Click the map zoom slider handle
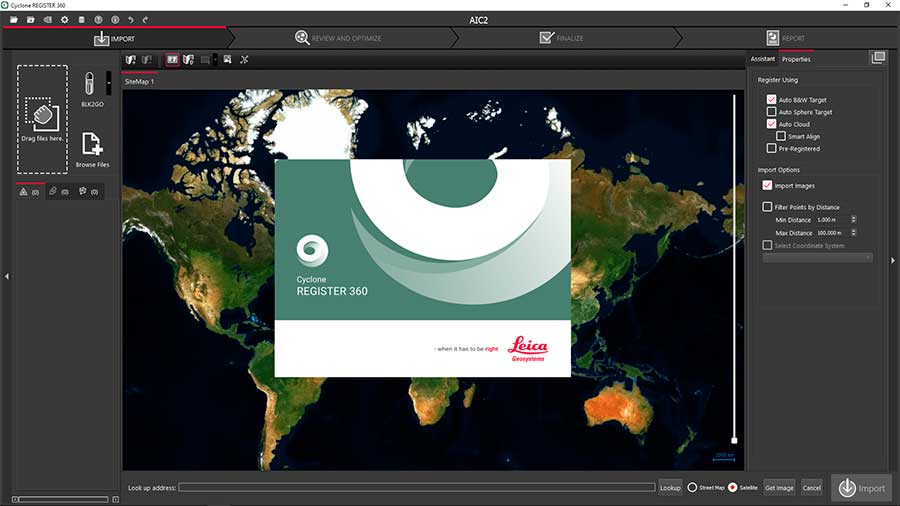This screenshot has width=900, height=506. point(734,441)
